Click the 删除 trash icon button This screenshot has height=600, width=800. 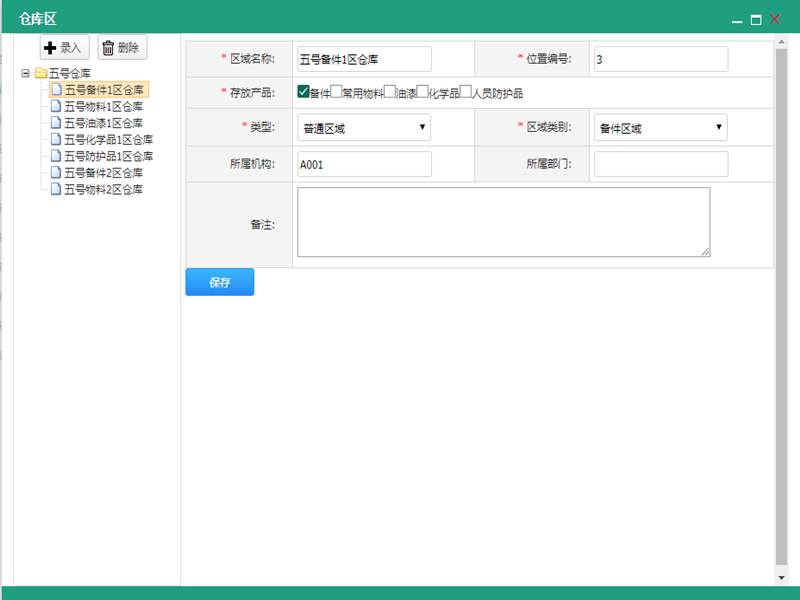(122, 47)
